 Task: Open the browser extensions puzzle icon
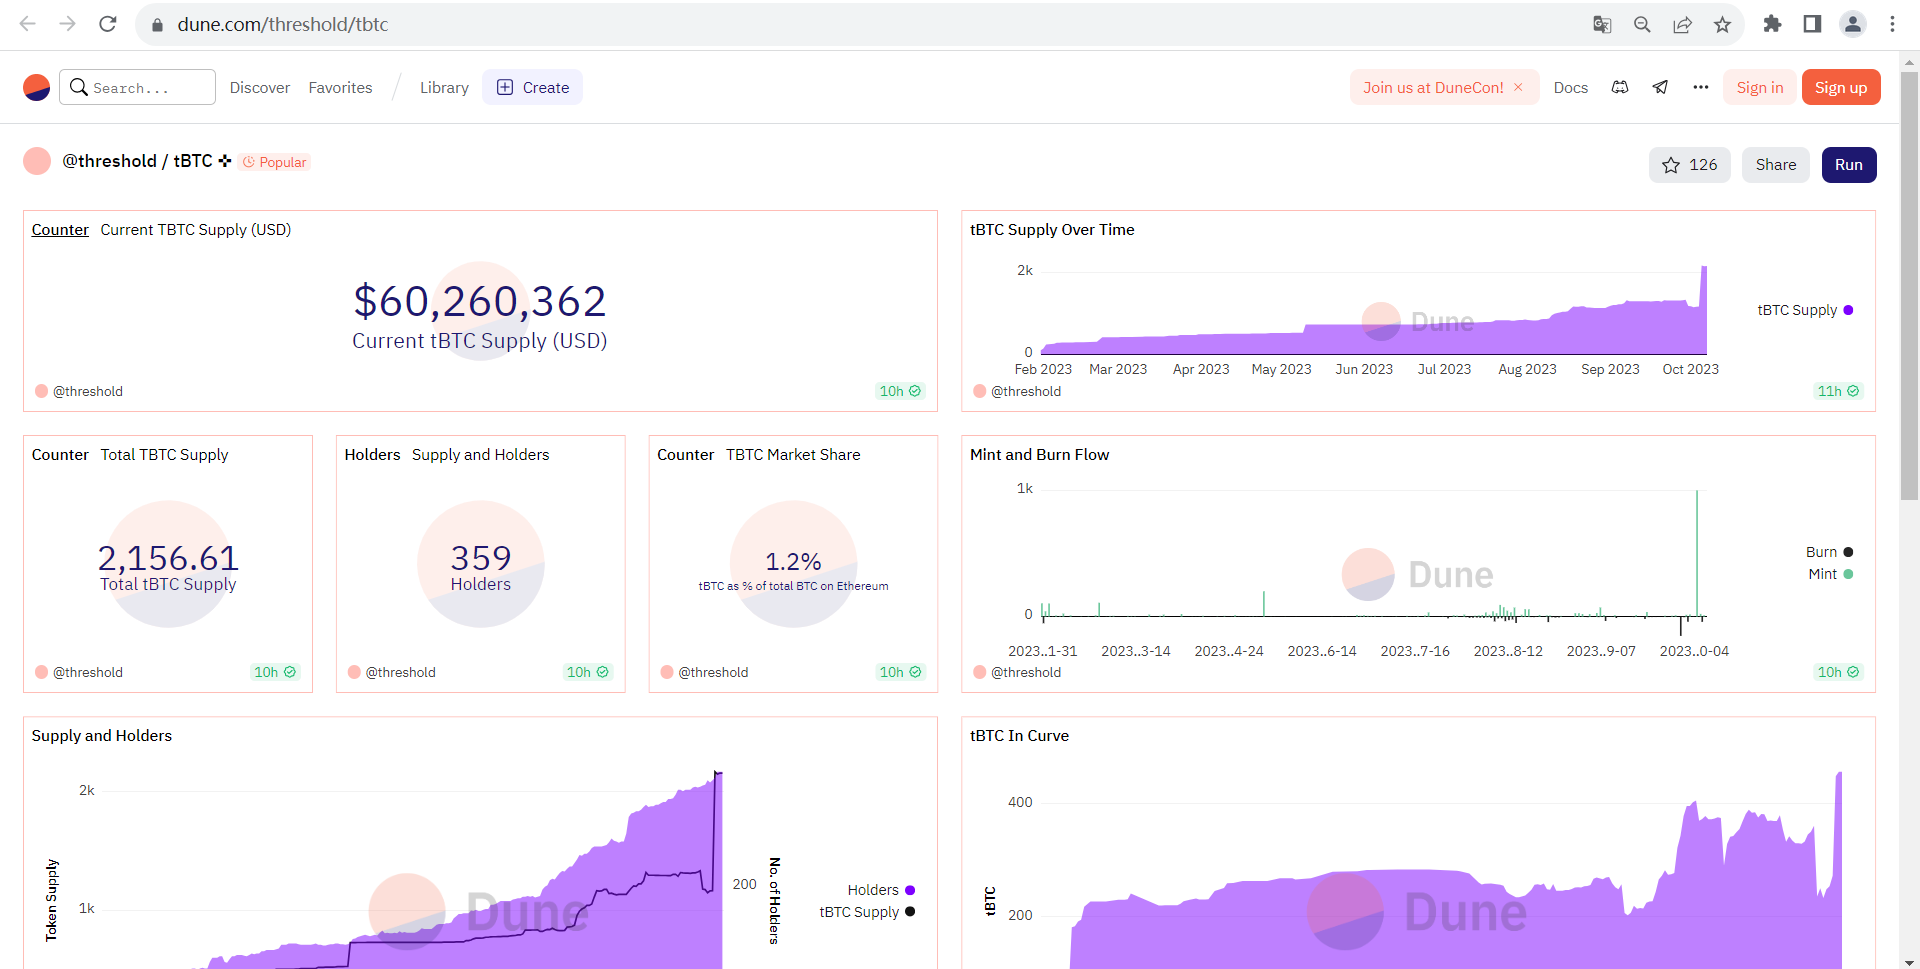pyautogui.click(x=1772, y=24)
